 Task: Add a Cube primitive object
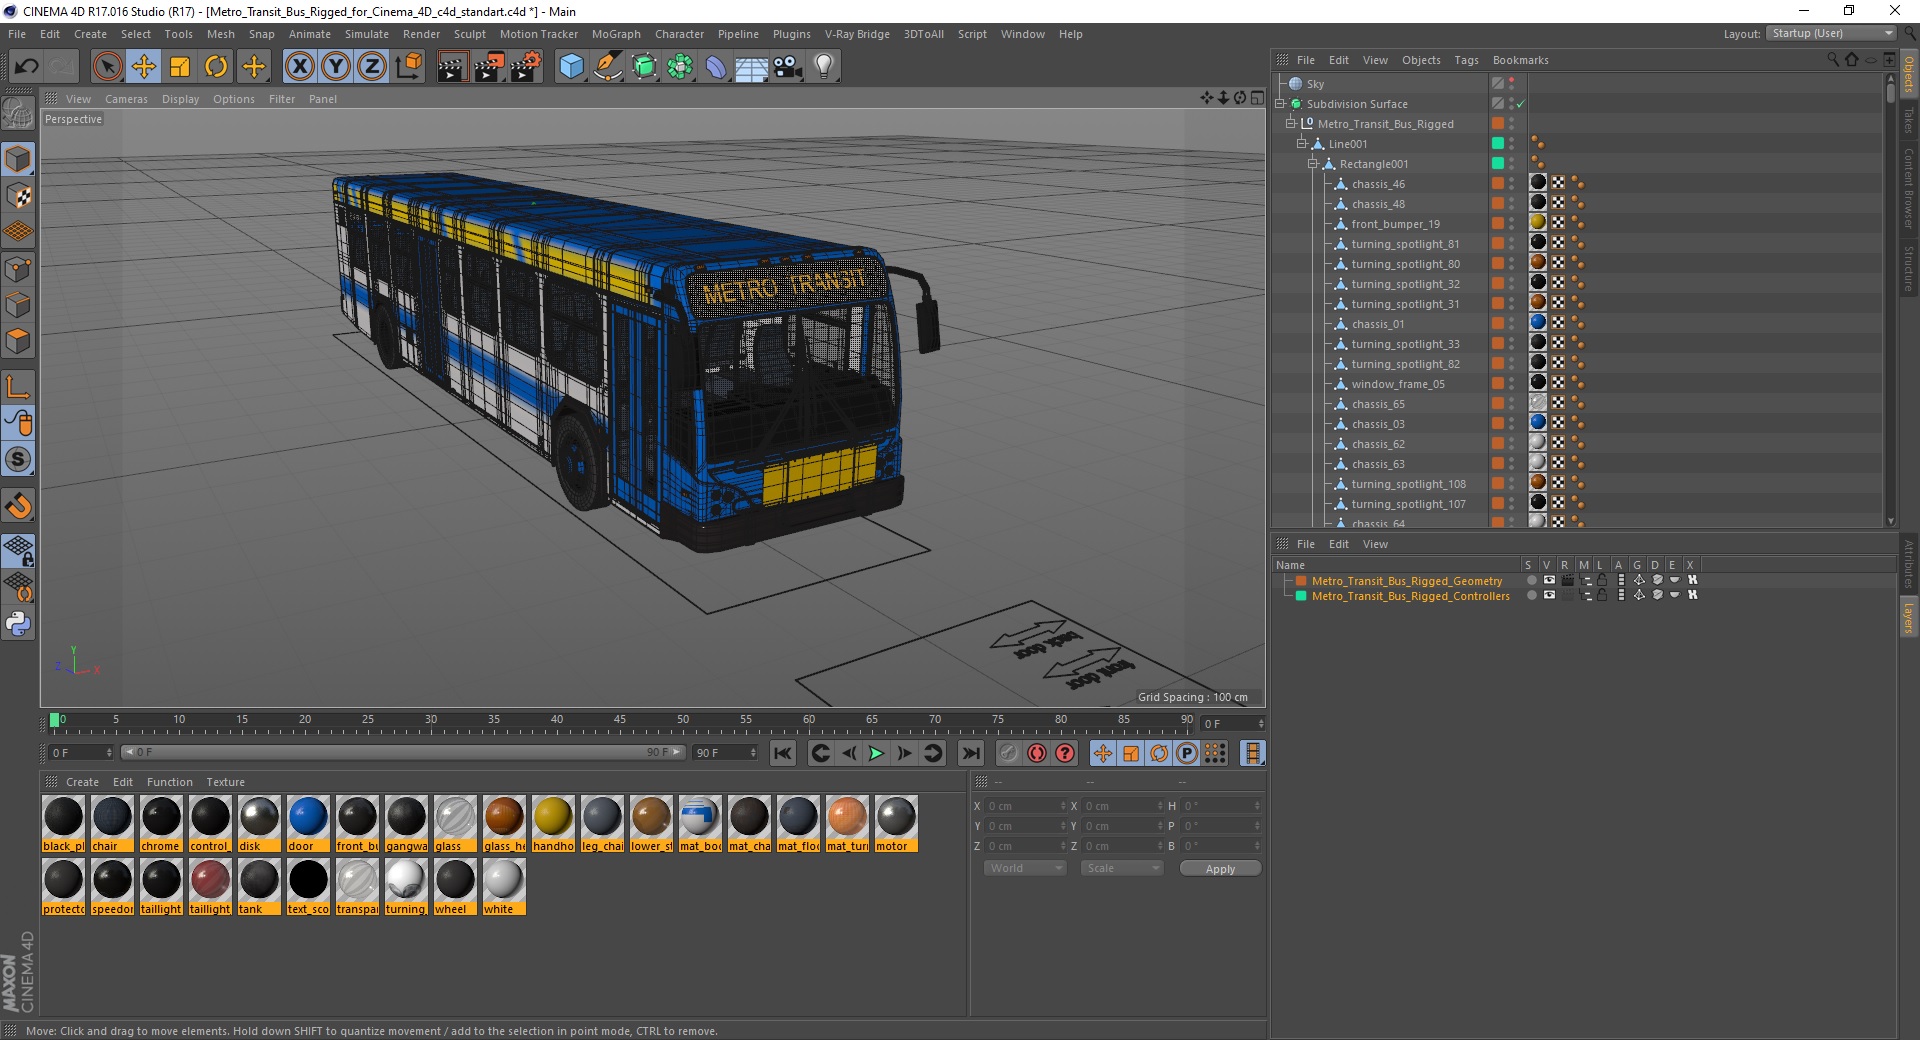(571, 67)
